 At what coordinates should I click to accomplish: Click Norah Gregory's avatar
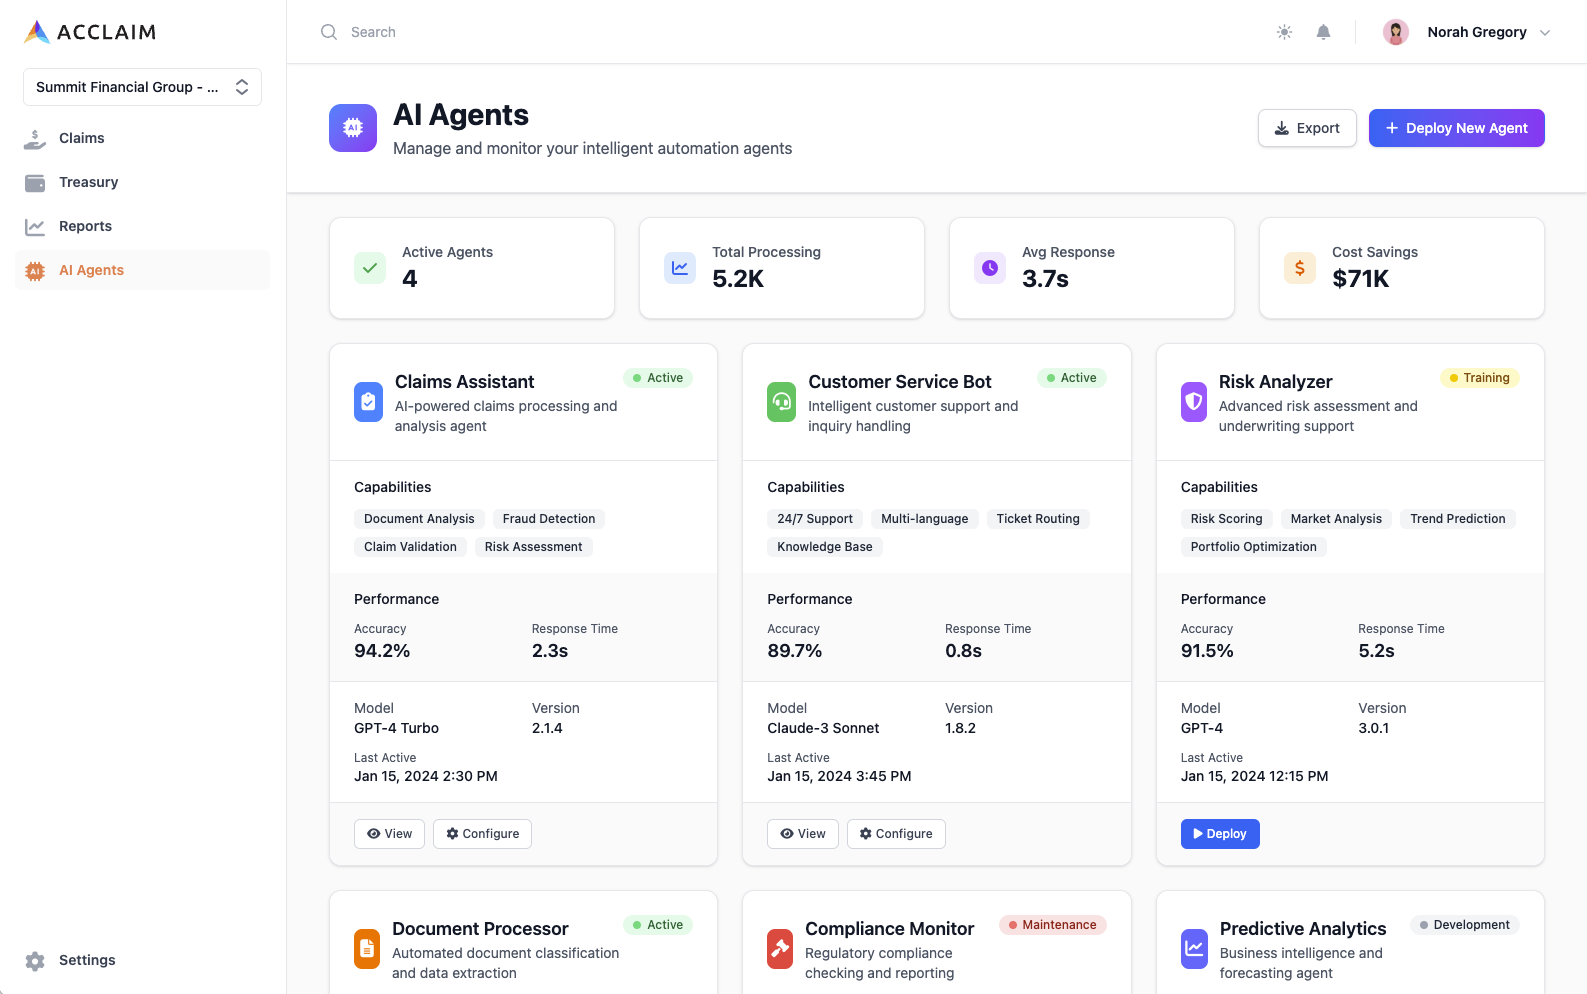pos(1396,32)
